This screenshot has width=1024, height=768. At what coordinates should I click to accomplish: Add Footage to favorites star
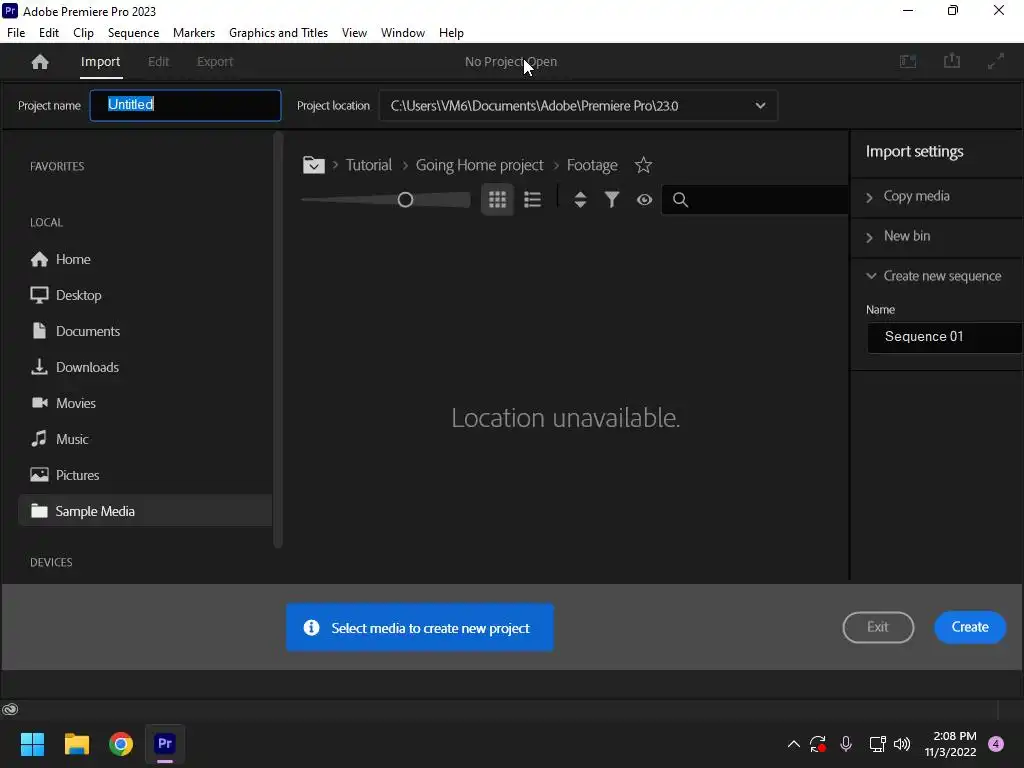pyautogui.click(x=643, y=165)
